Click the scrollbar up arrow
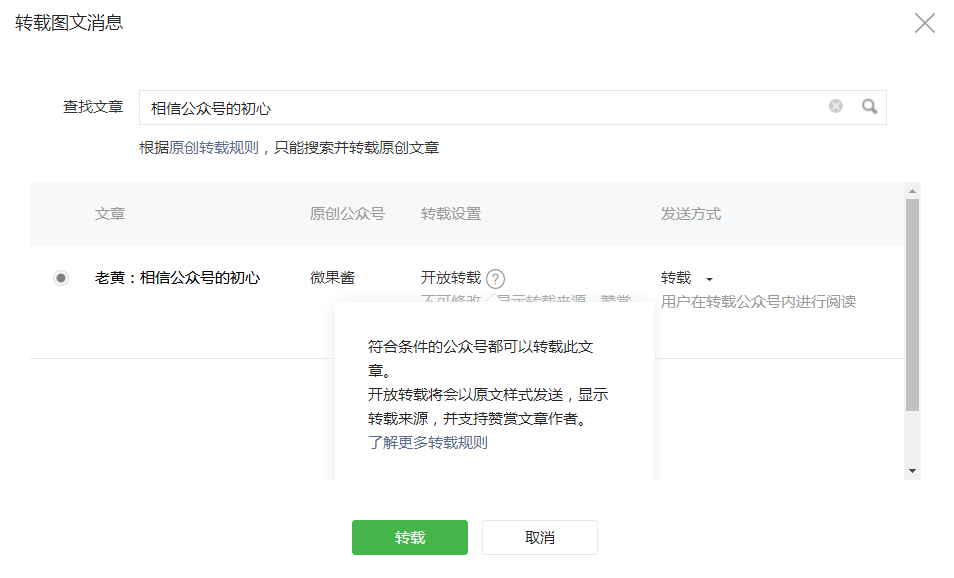The image size is (954, 578). tap(912, 191)
